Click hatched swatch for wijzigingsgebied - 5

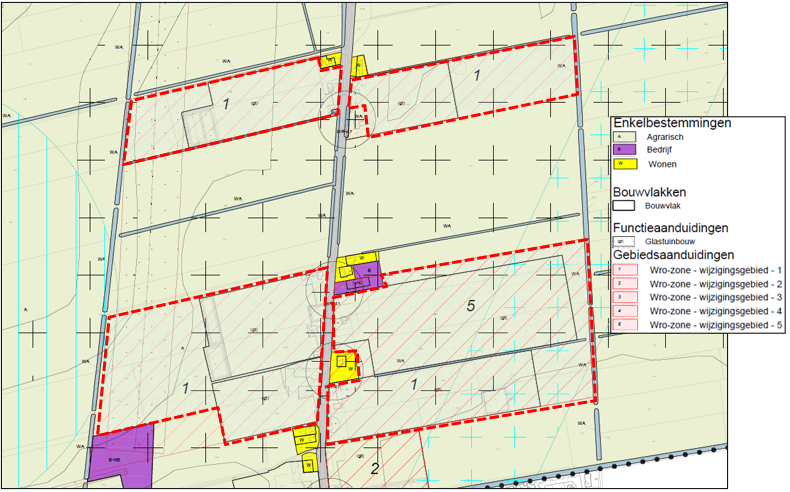coord(625,325)
